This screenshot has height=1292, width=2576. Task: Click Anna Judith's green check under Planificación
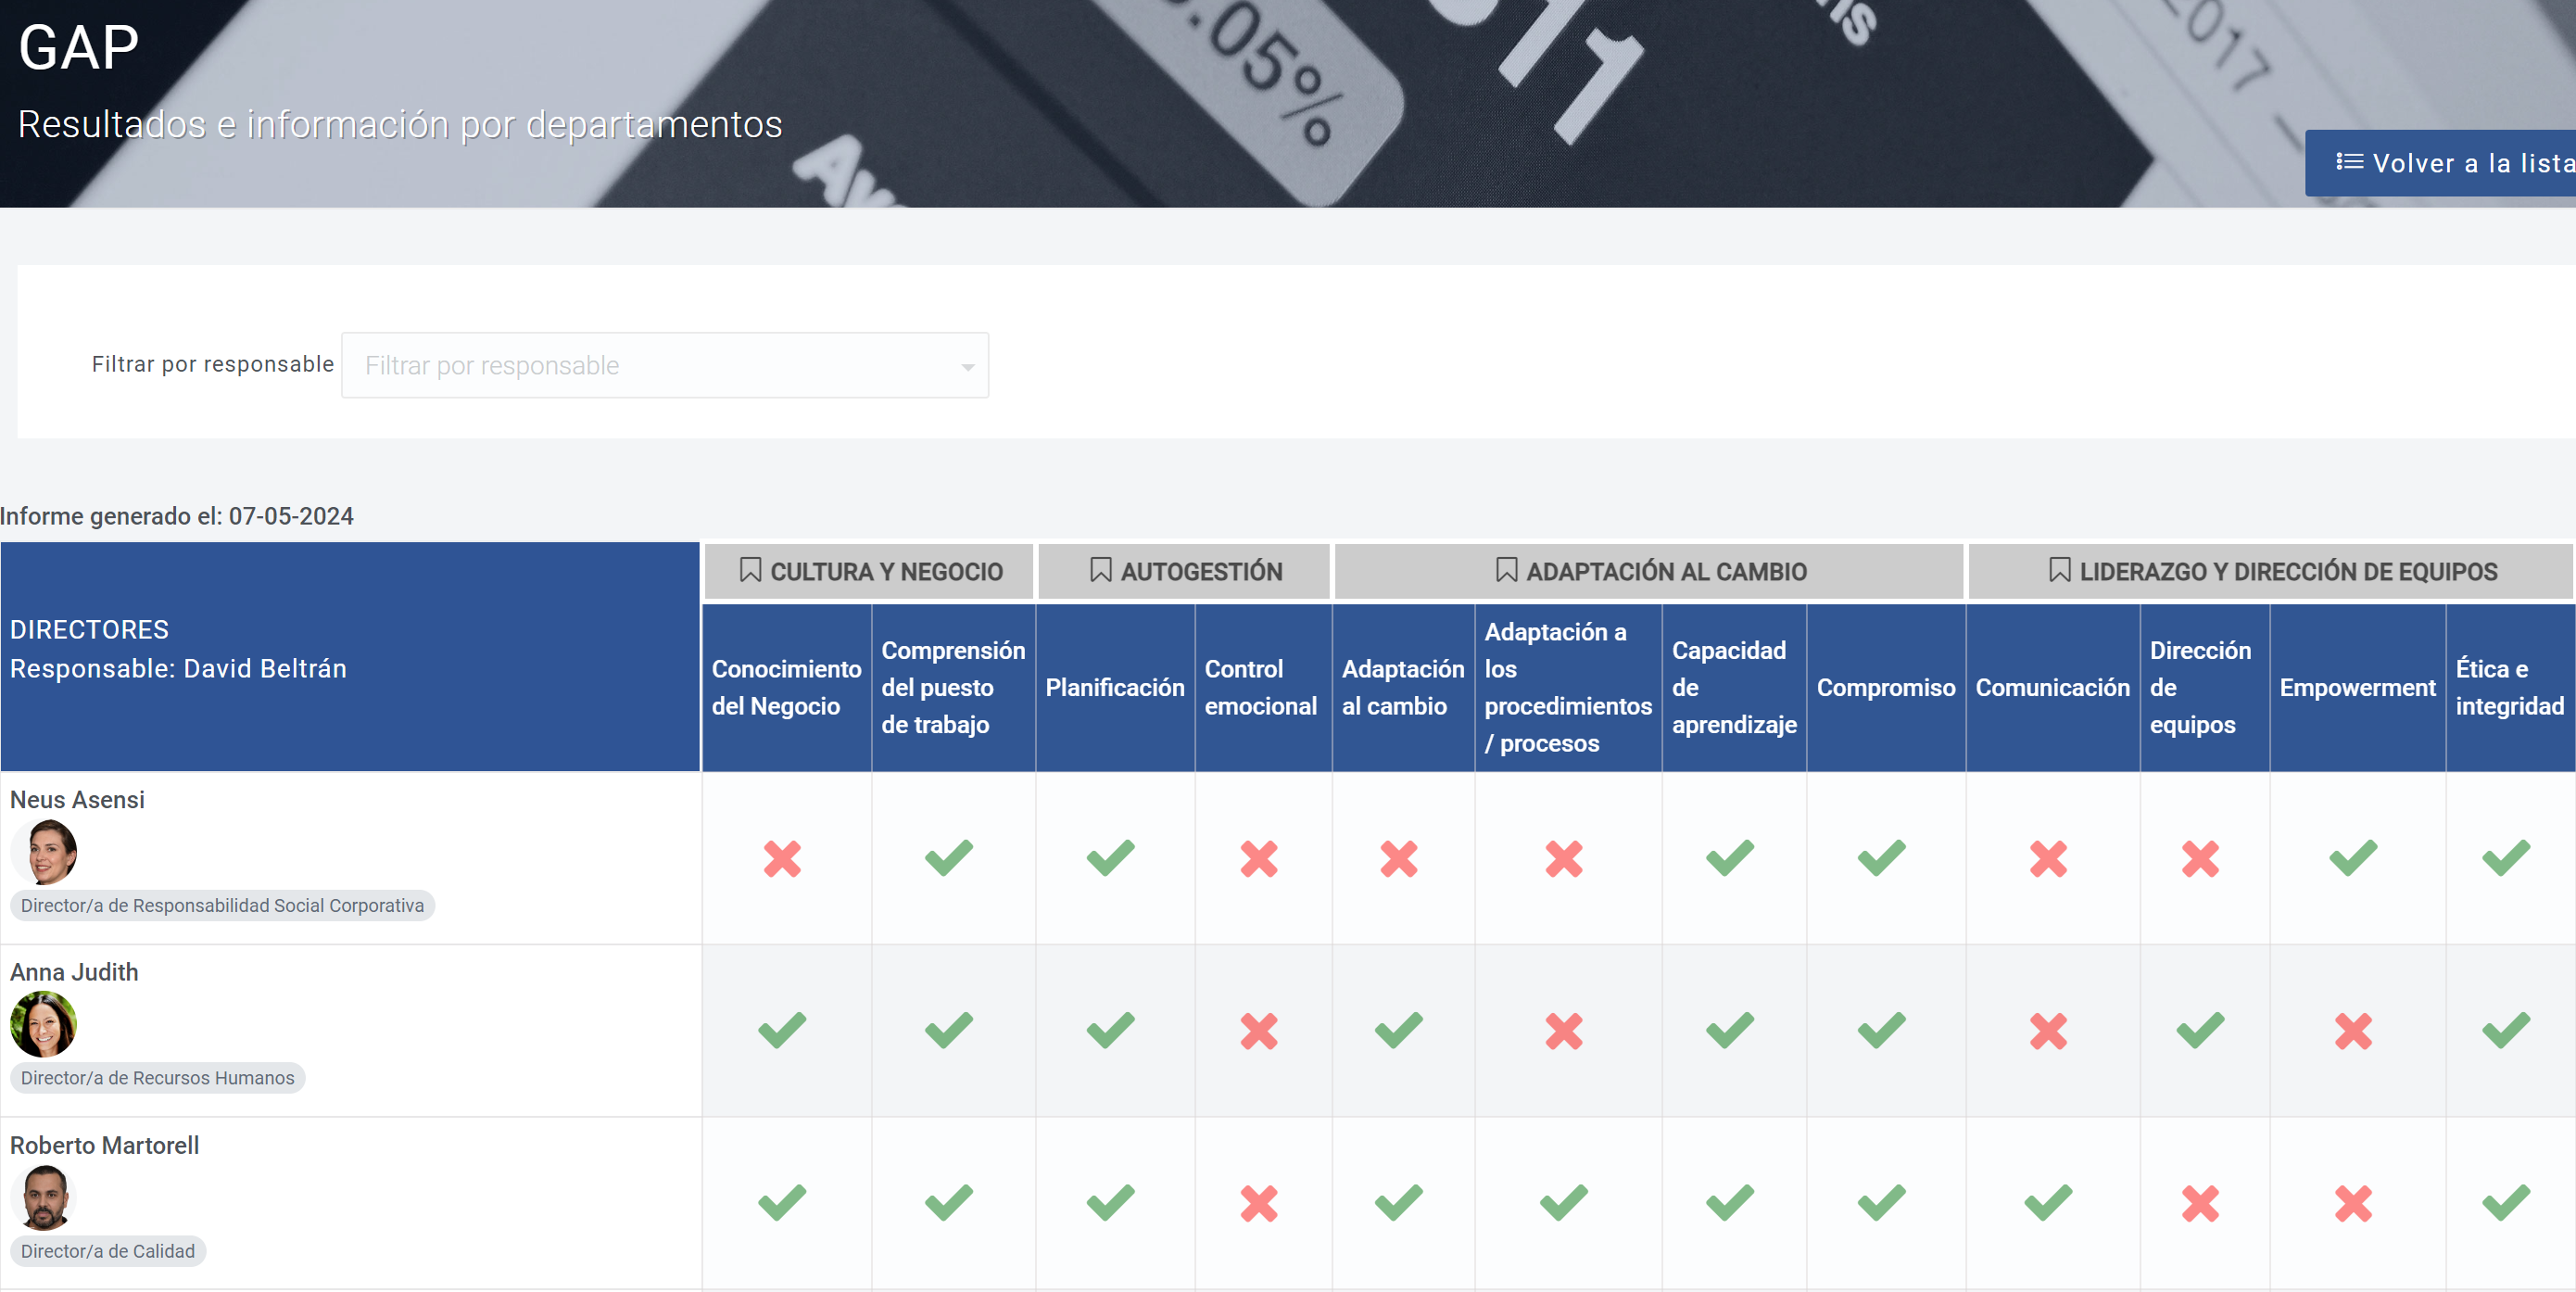1110,1030
